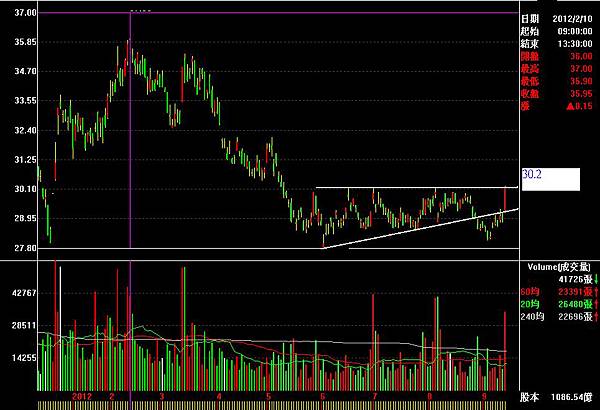Click the 最高 high price 37.00
The image size is (600, 410).
556,69
